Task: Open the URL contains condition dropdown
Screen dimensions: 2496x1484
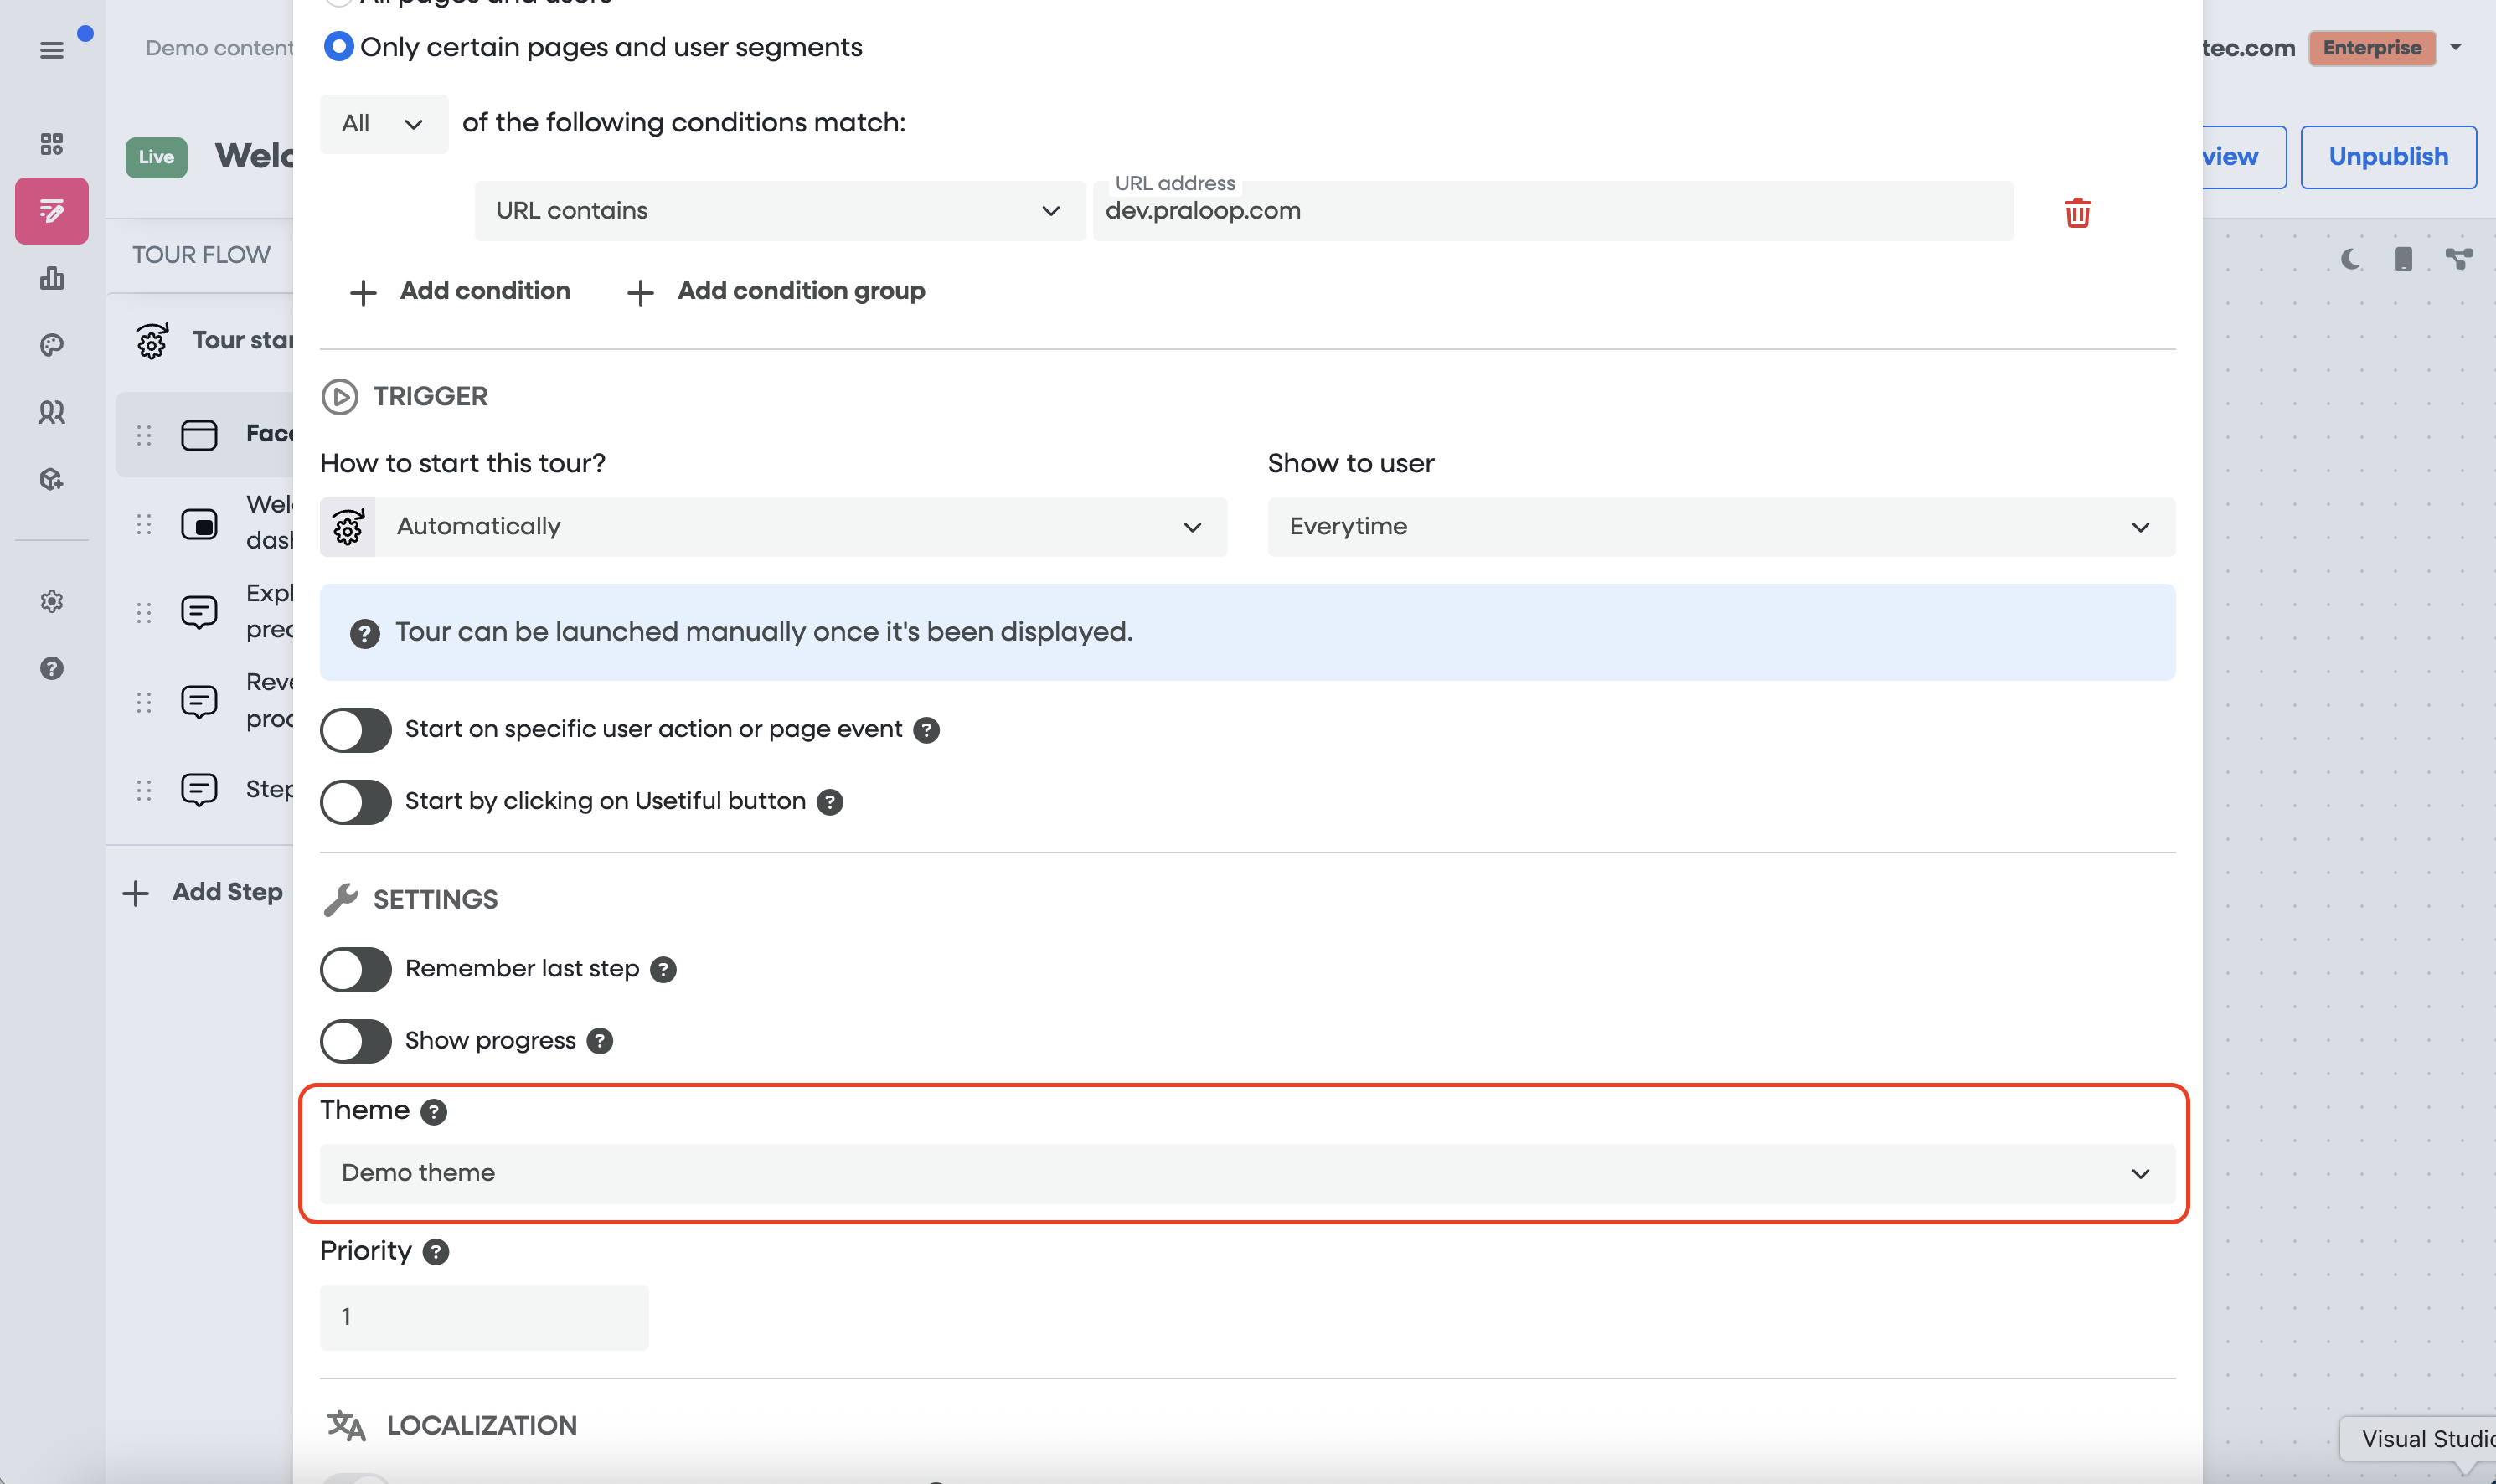Action: click(x=779, y=210)
